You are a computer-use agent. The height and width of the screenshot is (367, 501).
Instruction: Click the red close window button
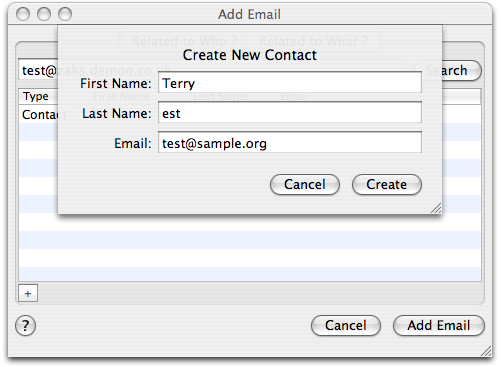click(x=23, y=14)
